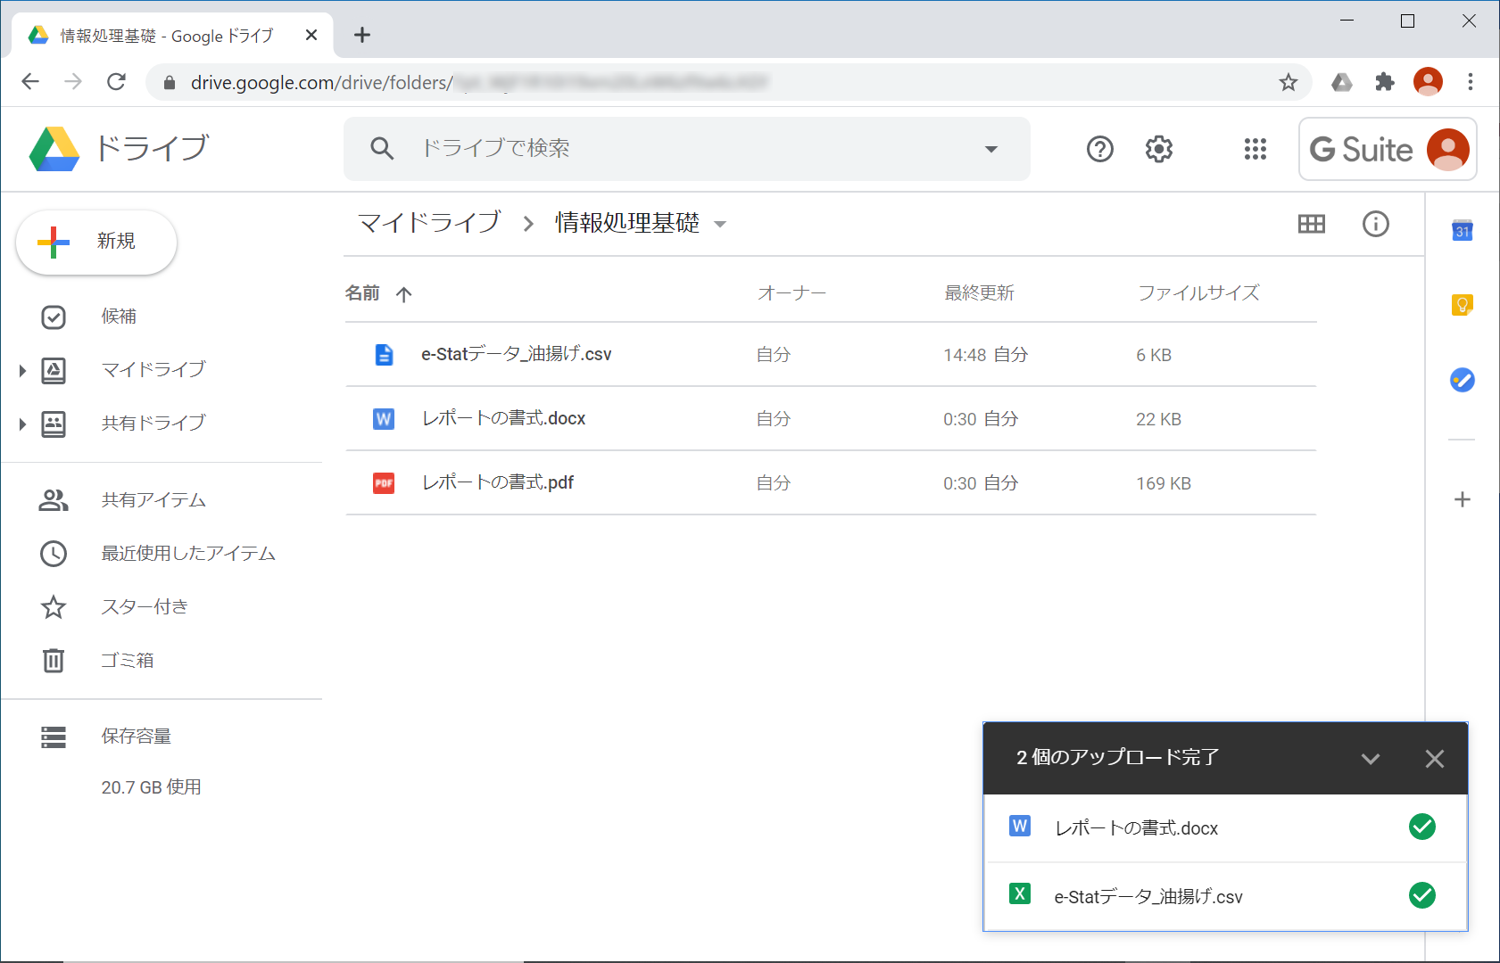Viewport: 1500px width, 963px height.
Task: Sort by the 名前 column header
Action: tap(362, 293)
